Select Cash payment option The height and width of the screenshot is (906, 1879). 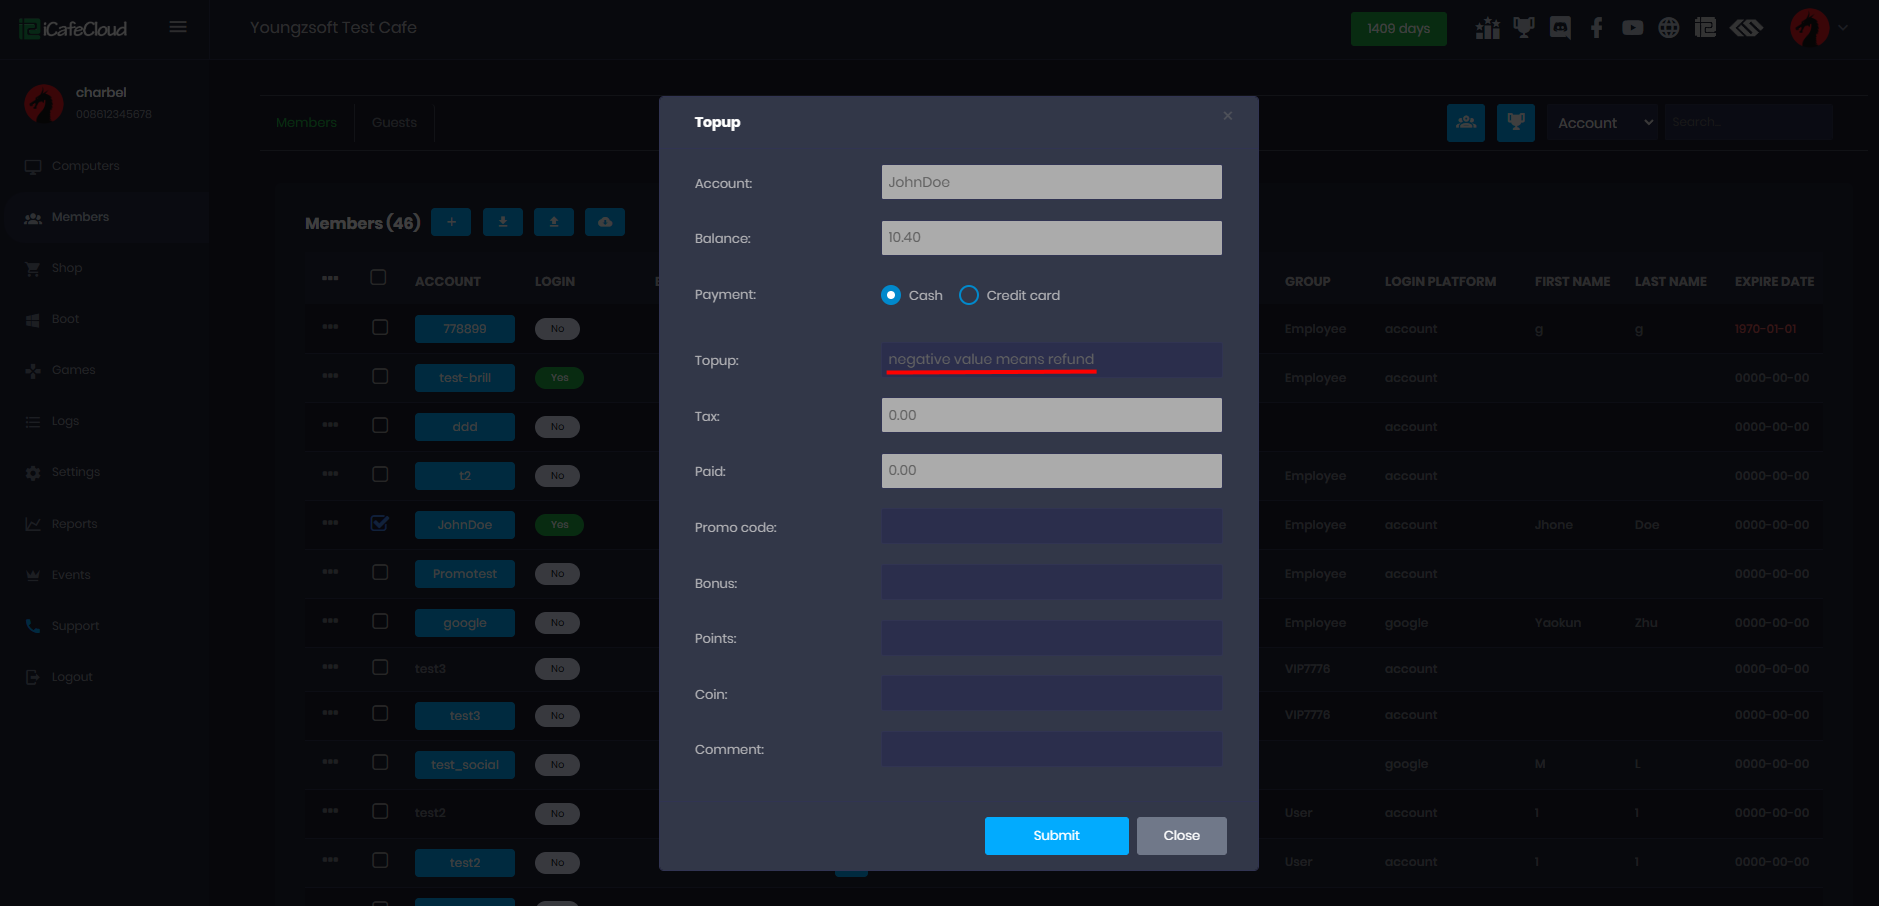coord(891,295)
